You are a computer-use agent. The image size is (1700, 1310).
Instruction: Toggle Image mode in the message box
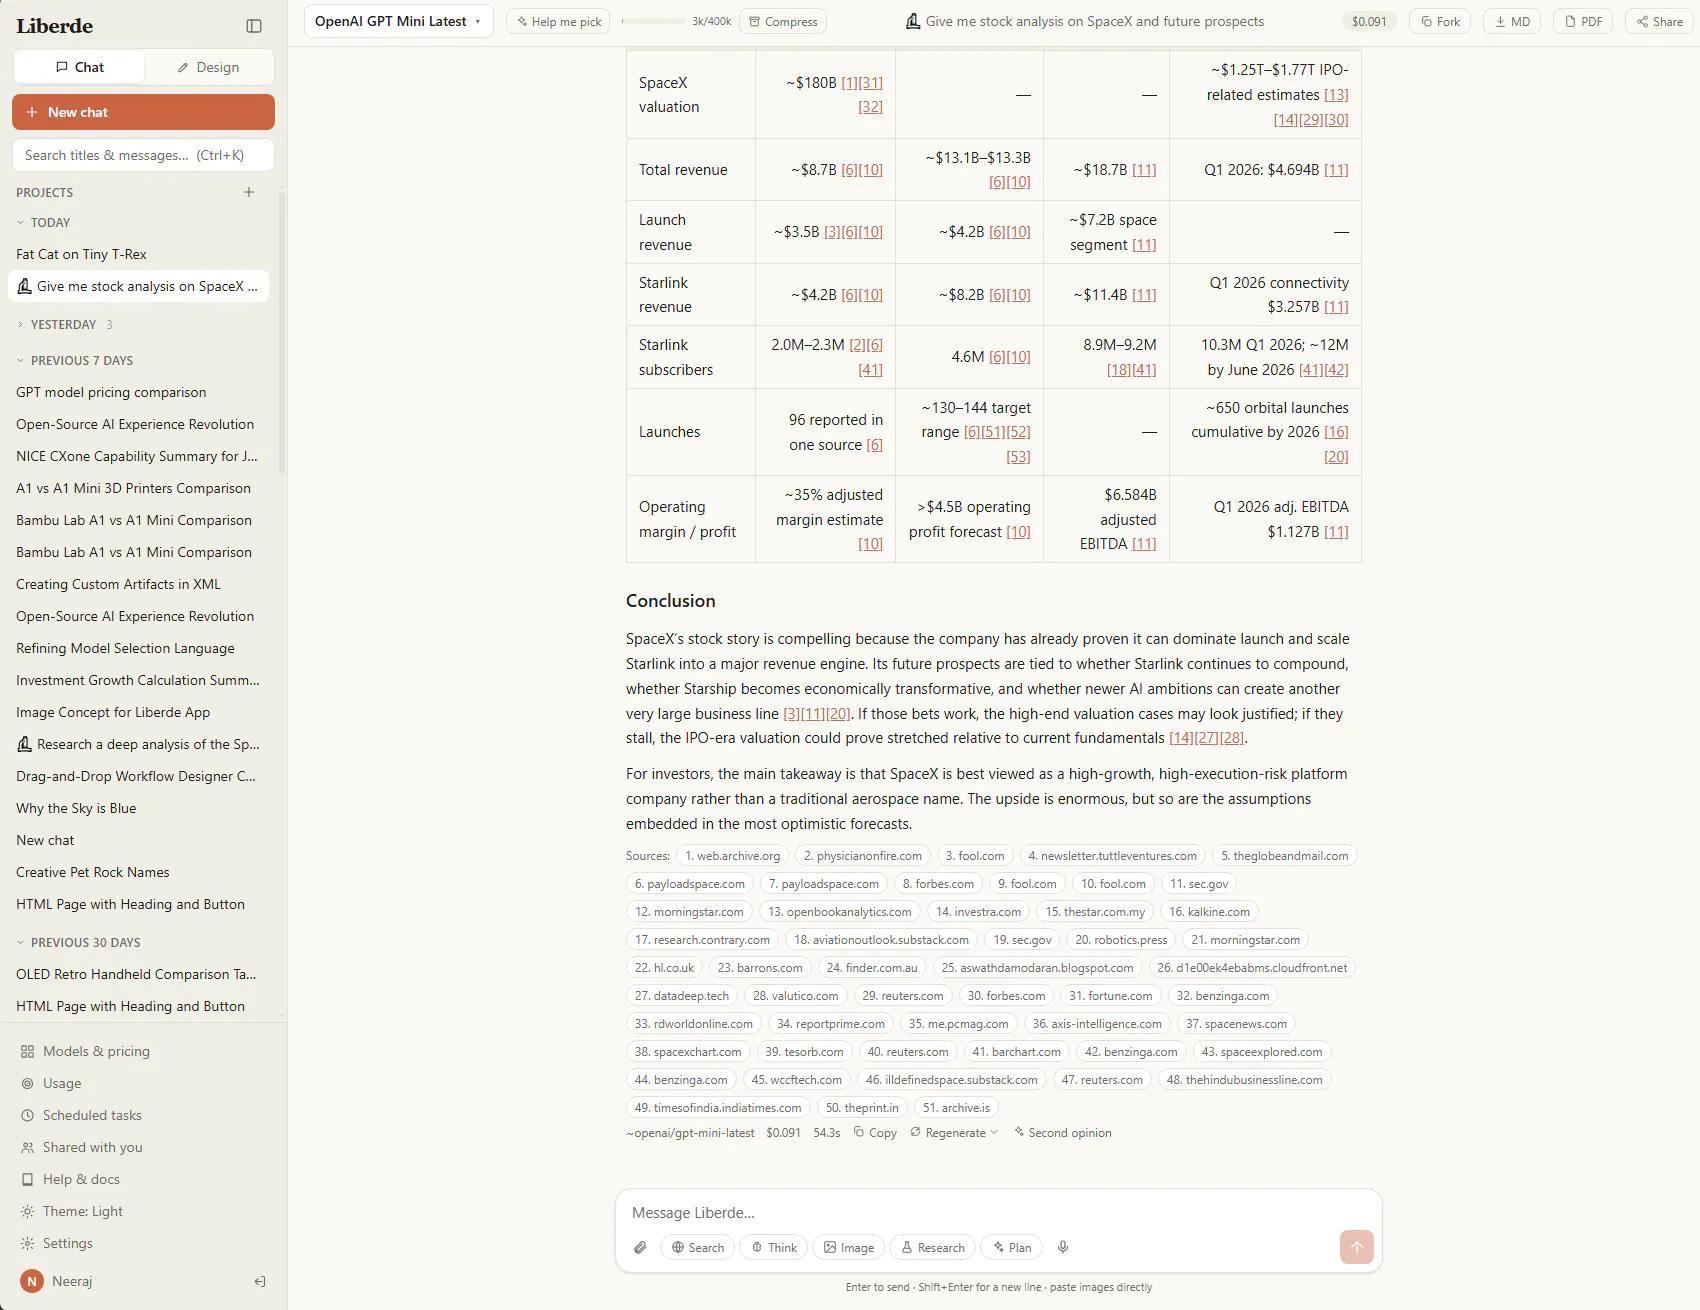(x=848, y=1247)
